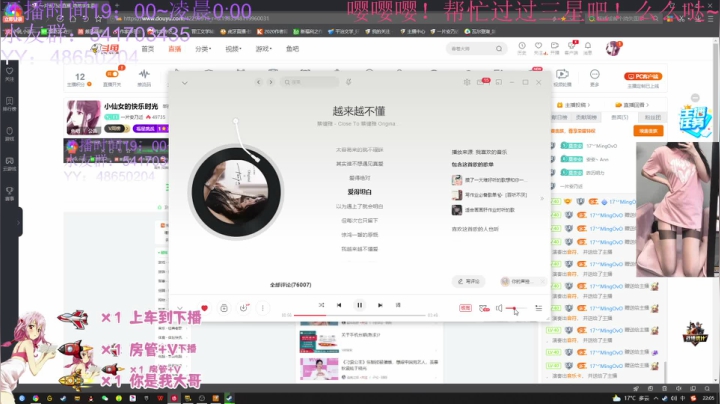Screen dimensions: 720x404
Task: Select lyric line 爱得明白
Action: pyautogui.click(x=360, y=192)
